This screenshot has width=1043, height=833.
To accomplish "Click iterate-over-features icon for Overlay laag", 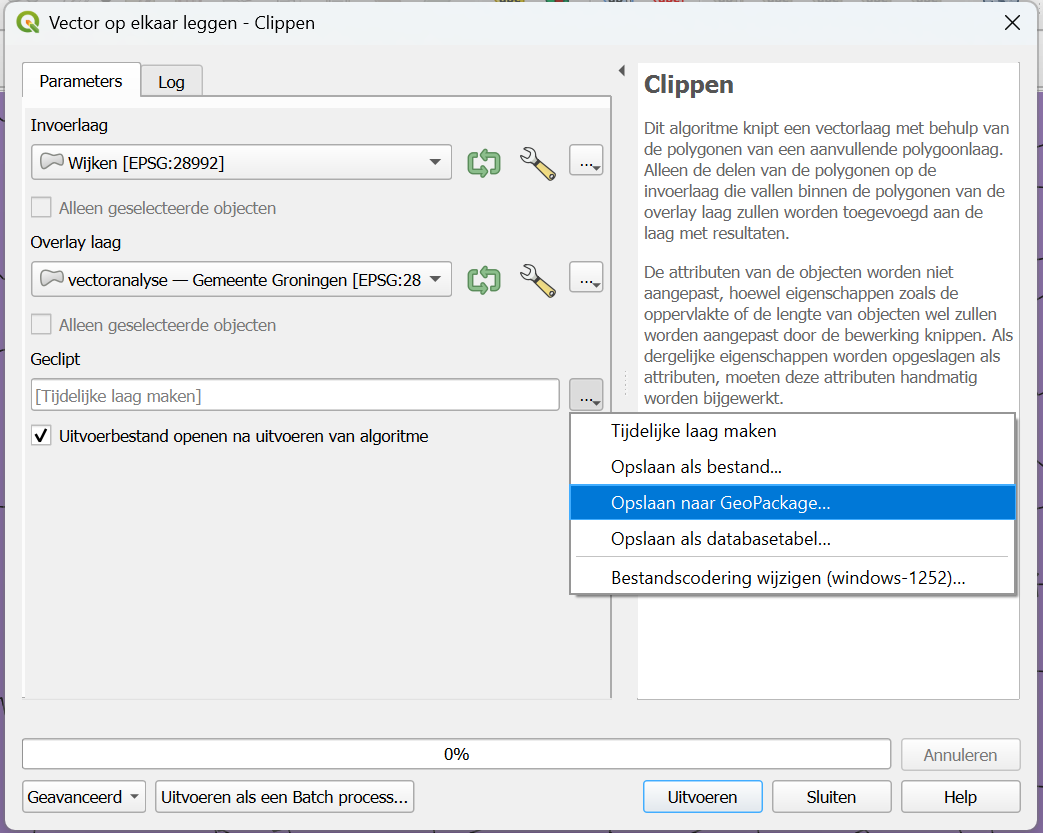I will tap(484, 279).
